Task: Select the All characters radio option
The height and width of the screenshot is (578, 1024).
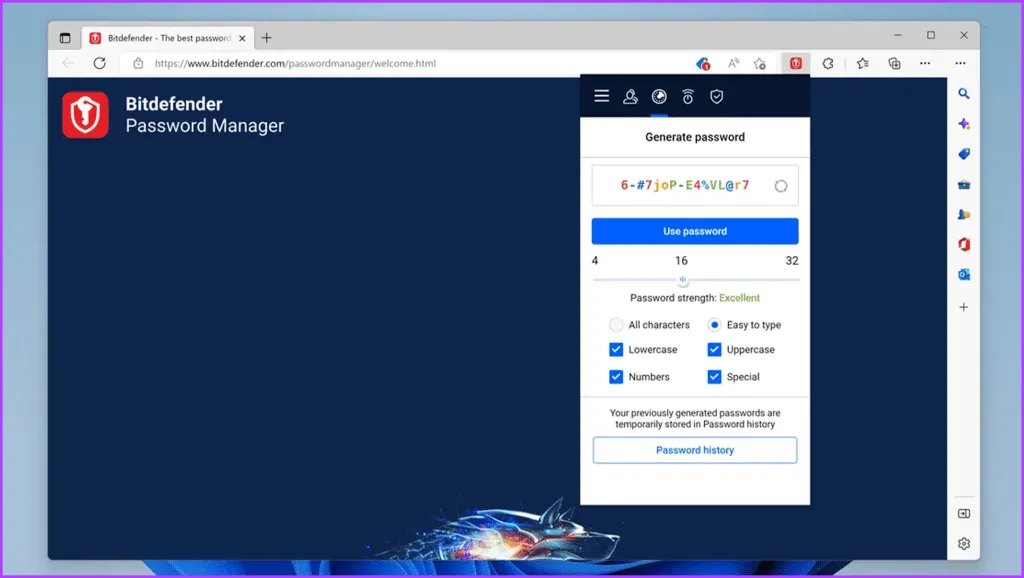Action: click(616, 325)
